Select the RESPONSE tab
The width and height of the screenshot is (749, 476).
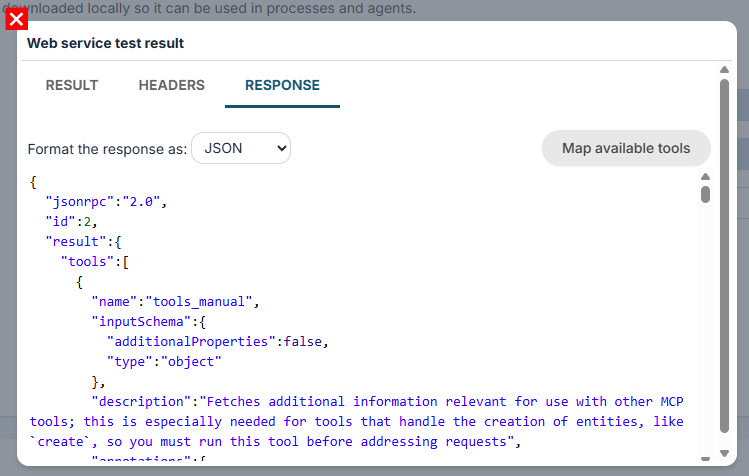pyautogui.click(x=282, y=85)
